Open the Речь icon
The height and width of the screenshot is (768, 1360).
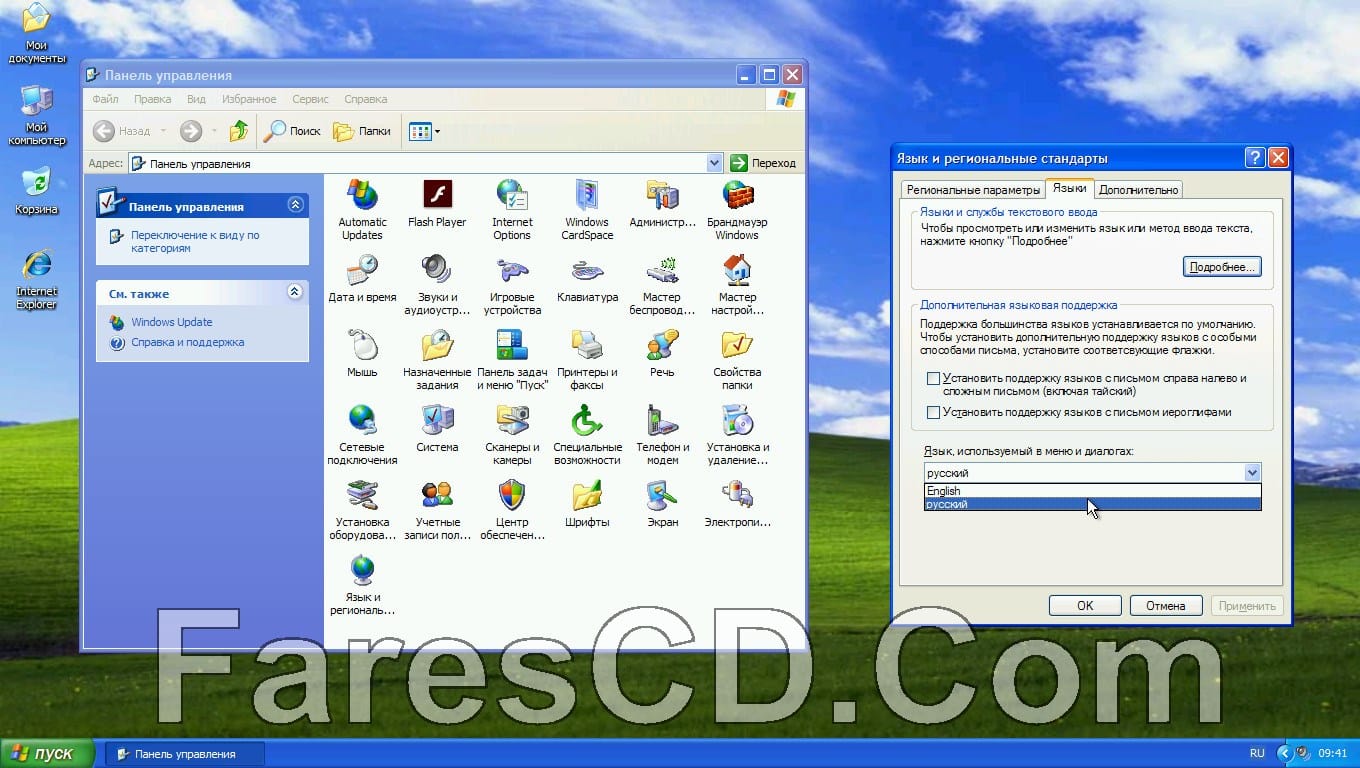tap(662, 353)
